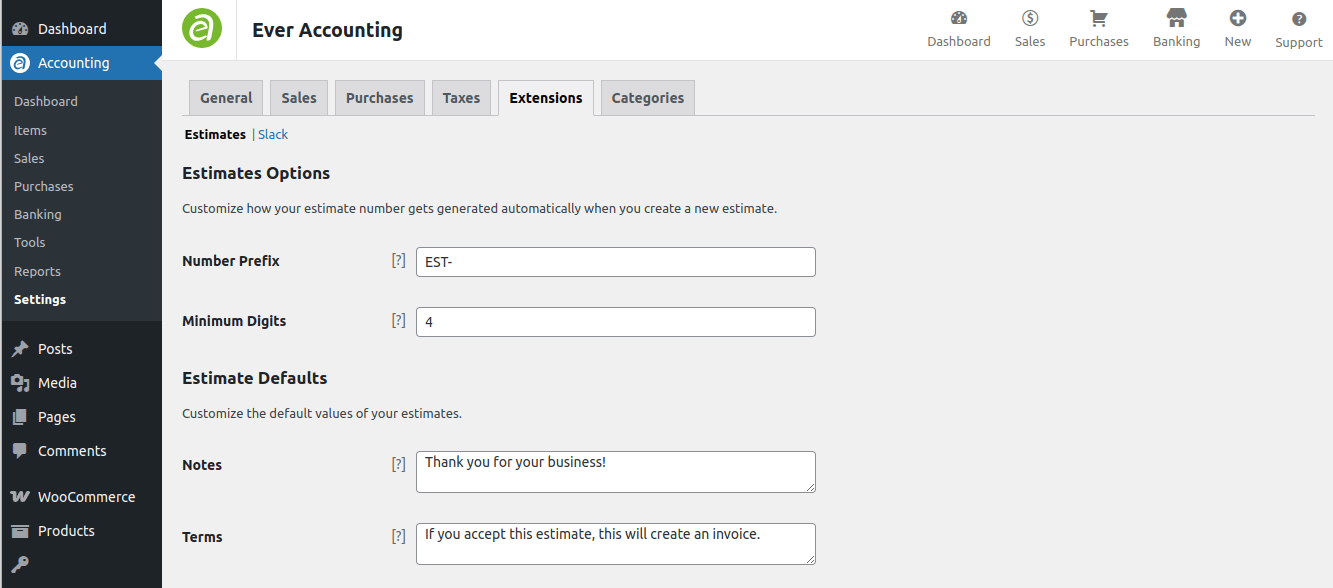Open Dashboard from the top header icons
This screenshot has width=1333, height=588.
[958, 29]
